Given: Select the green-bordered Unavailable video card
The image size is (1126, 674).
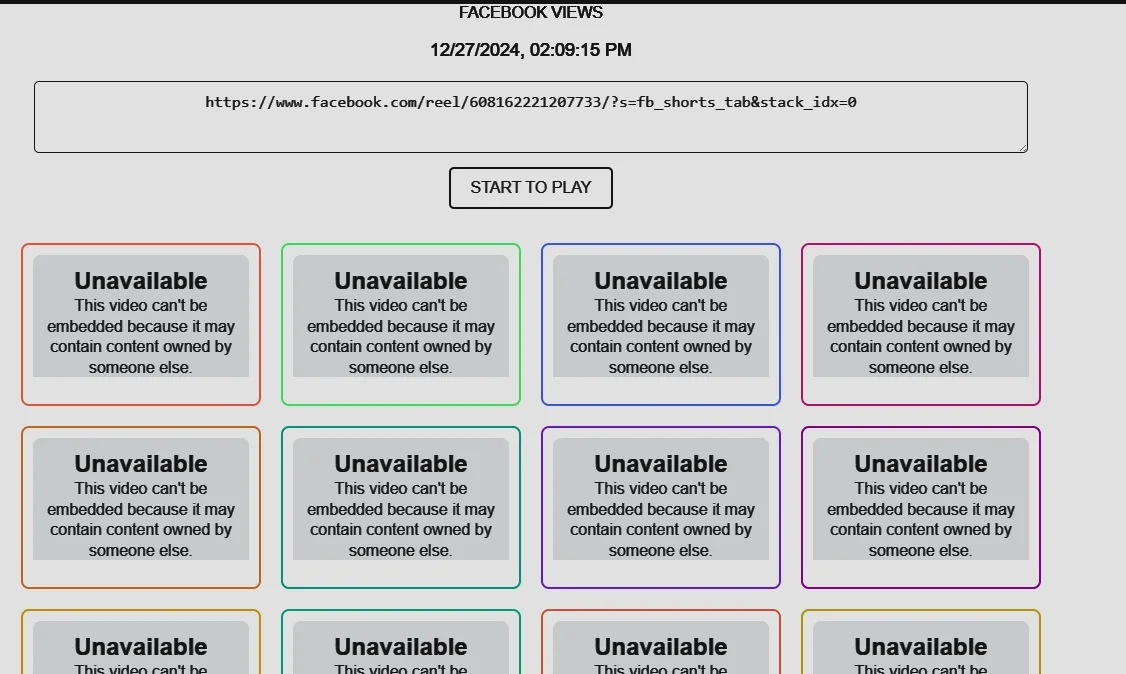Looking at the screenshot, I should 401,324.
